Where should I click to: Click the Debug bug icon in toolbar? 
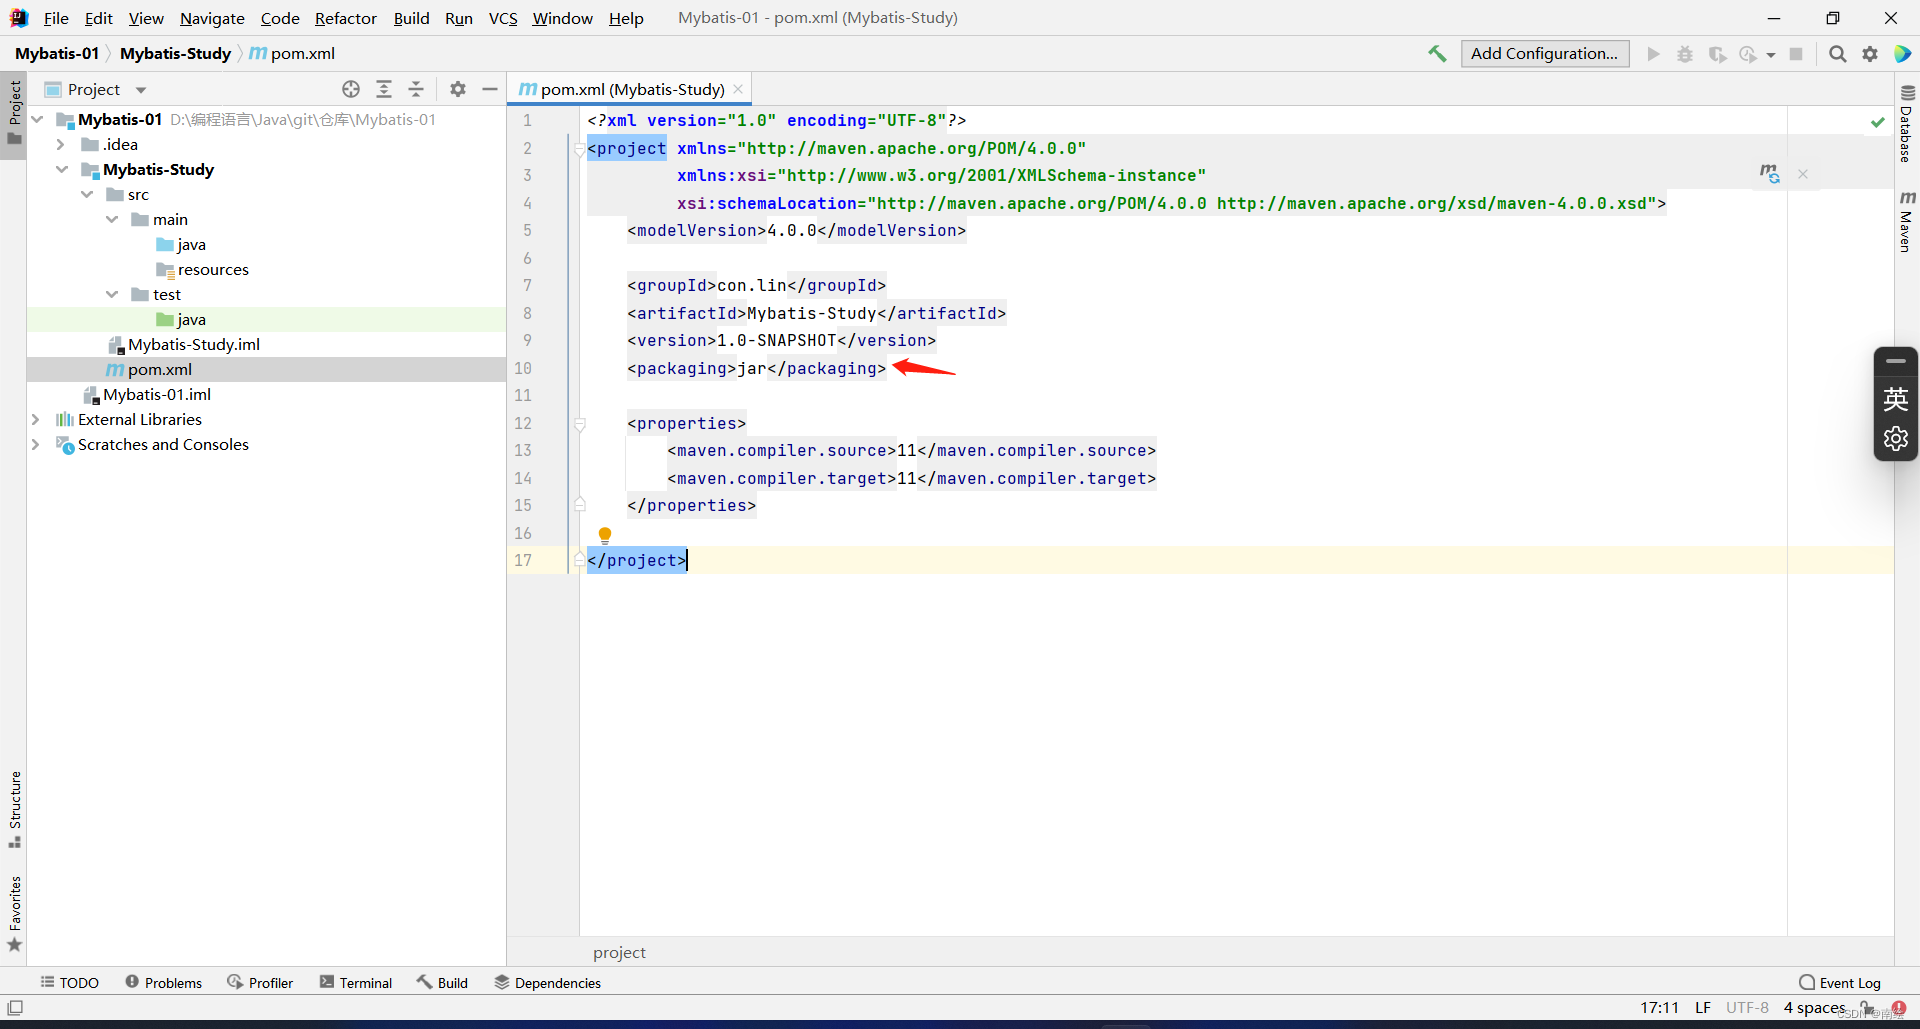(x=1685, y=54)
